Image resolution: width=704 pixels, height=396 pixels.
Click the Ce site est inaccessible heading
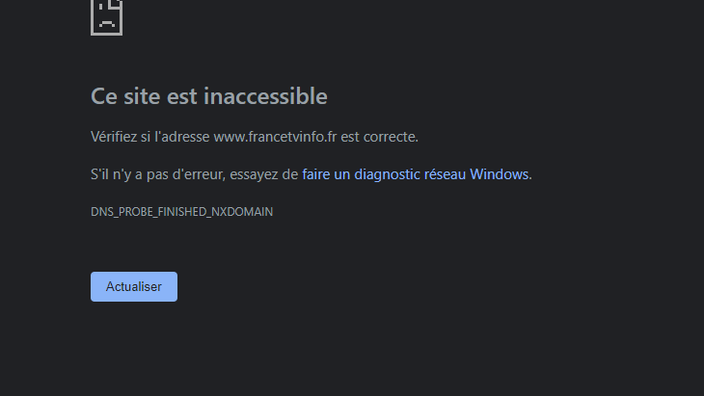tap(209, 96)
